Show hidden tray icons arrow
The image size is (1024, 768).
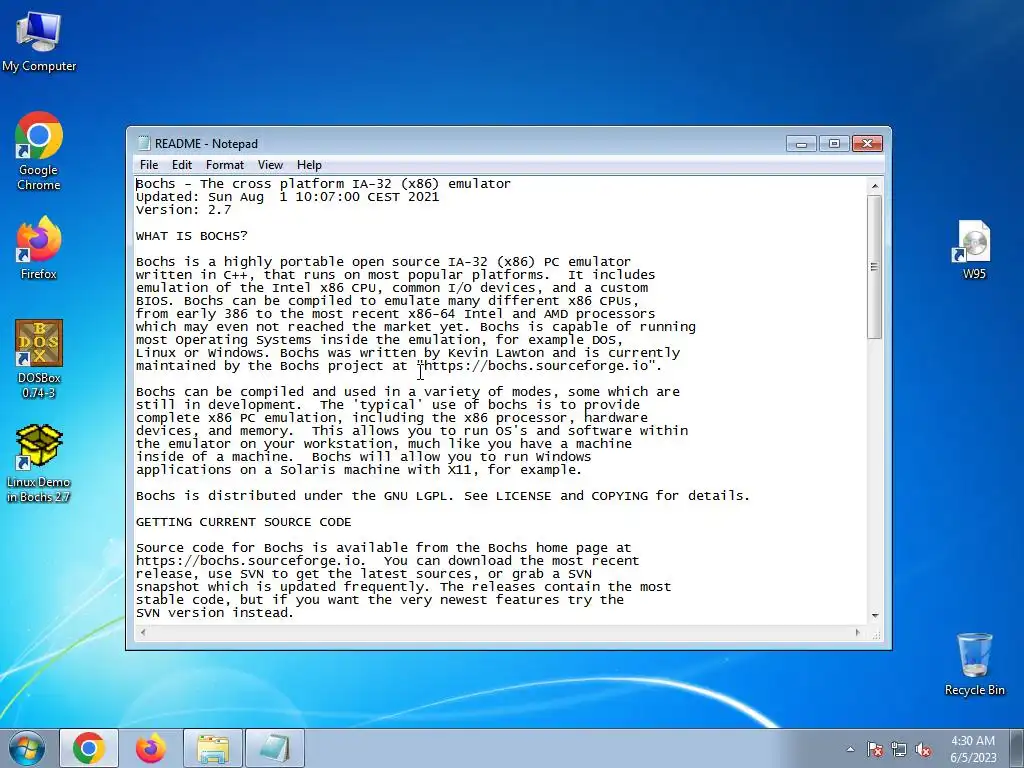[x=850, y=750]
